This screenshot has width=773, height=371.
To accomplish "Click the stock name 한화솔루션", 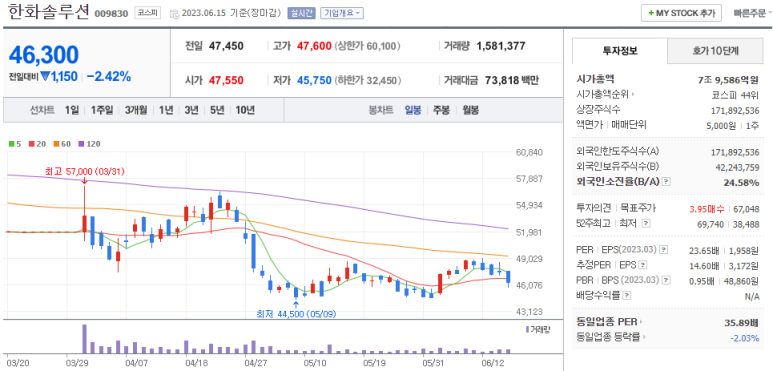I will (48, 12).
